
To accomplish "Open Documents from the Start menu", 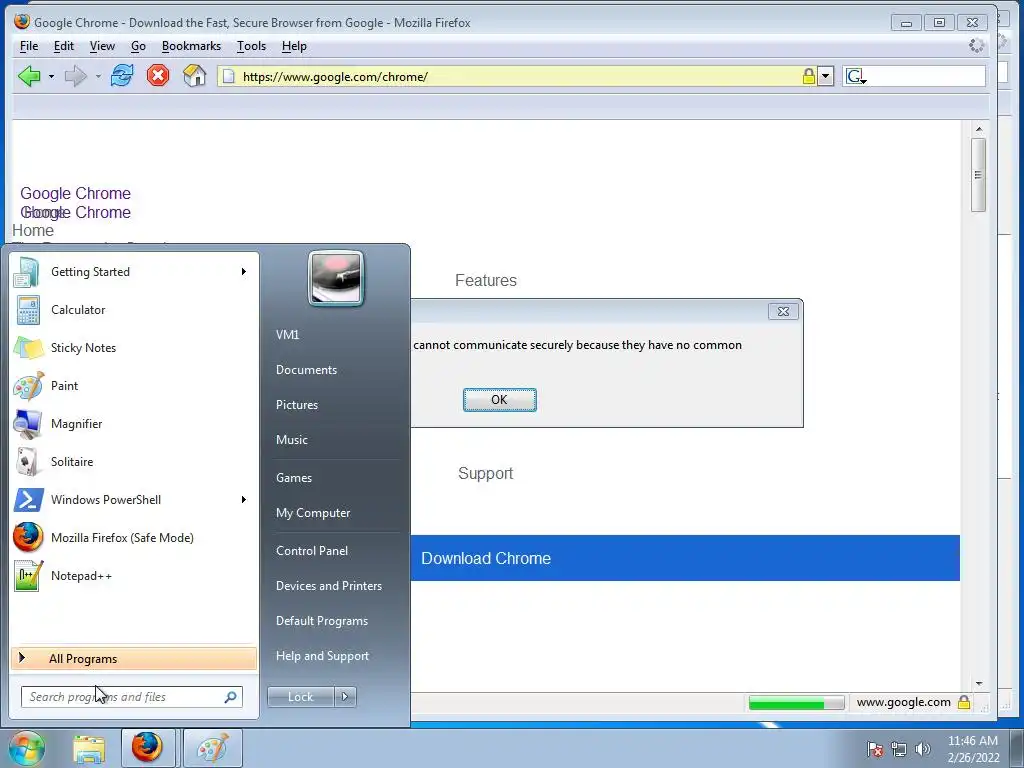I will pyautogui.click(x=306, y=370).
